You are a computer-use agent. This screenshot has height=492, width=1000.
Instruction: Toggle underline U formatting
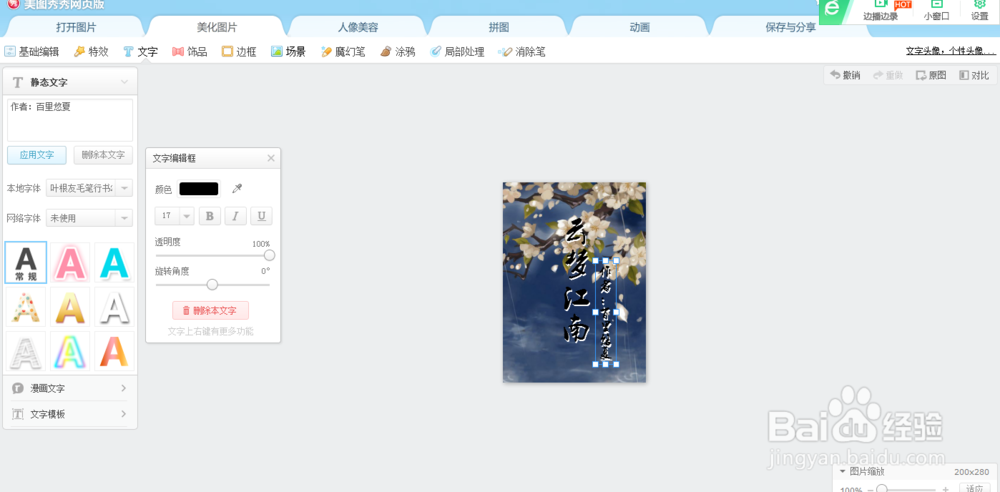pyautogui.click(x=261, y=216)
